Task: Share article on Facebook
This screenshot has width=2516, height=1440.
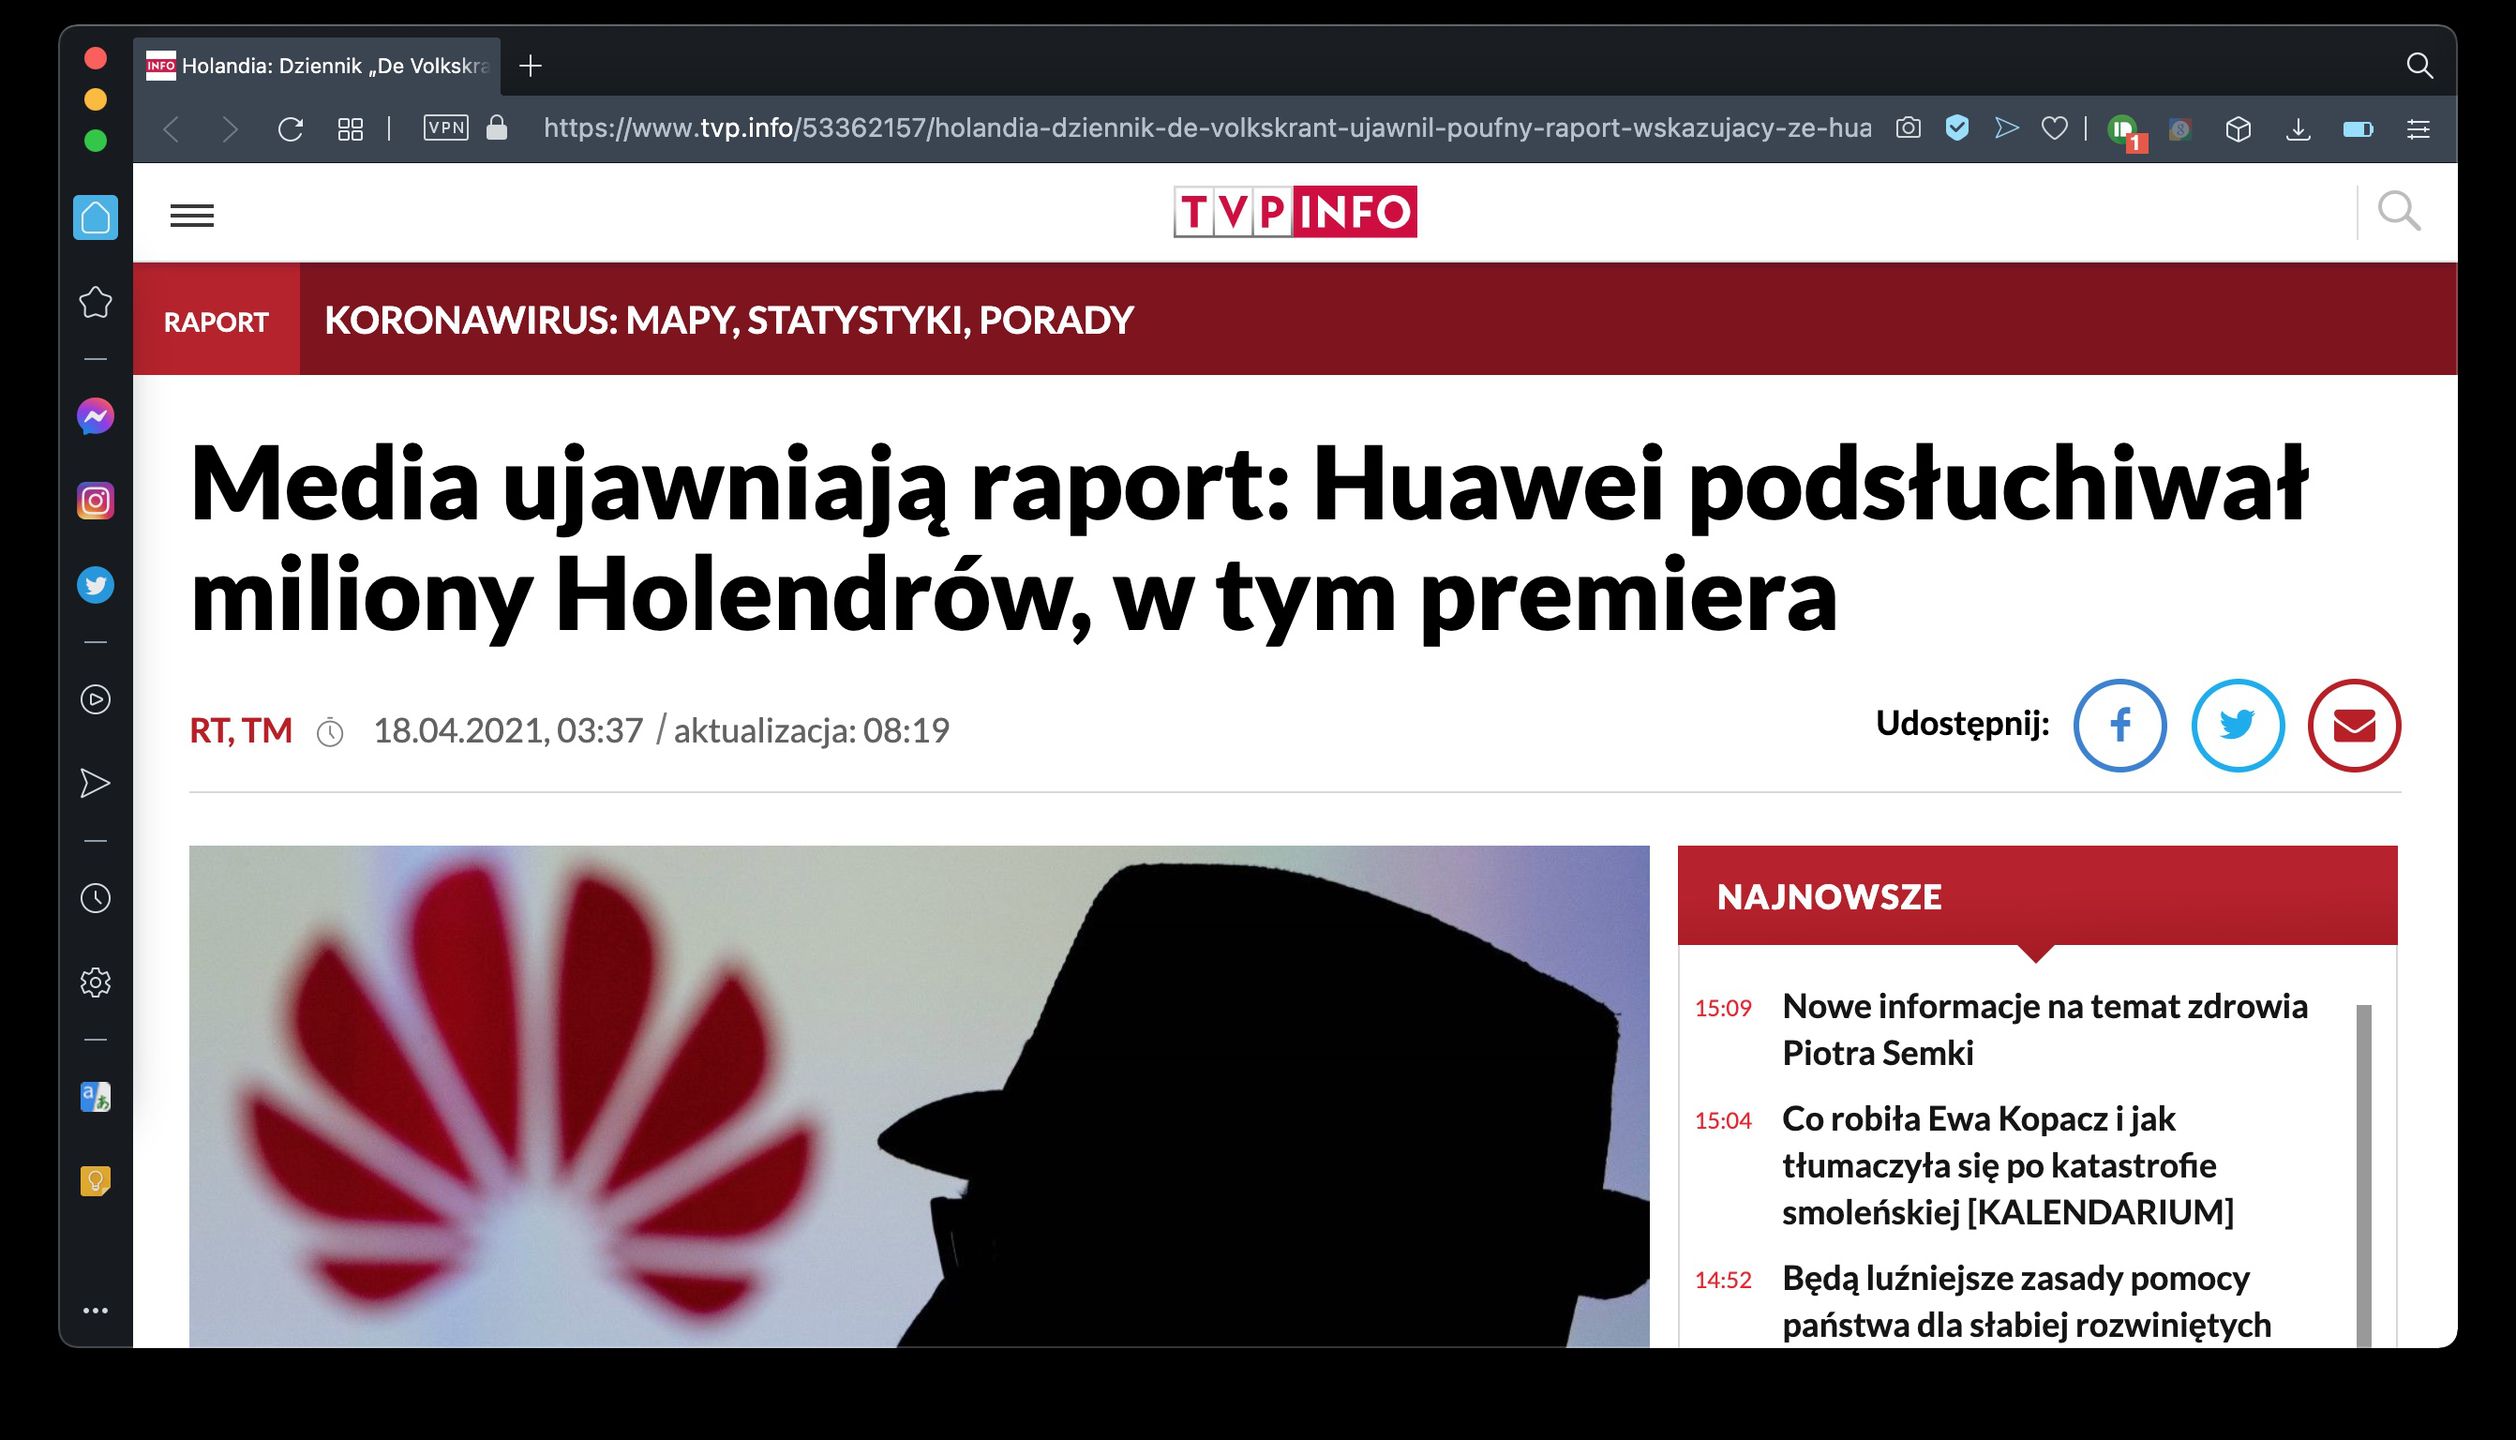Action: click(2120, 726)
